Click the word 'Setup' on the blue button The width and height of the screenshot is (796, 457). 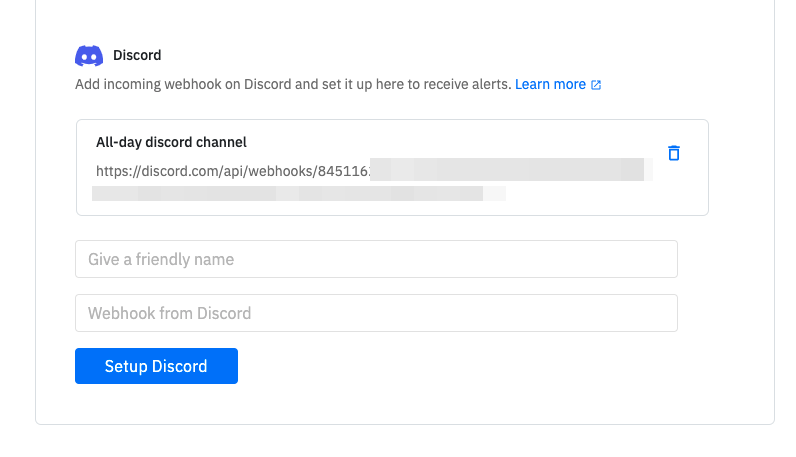click(128, 366)
